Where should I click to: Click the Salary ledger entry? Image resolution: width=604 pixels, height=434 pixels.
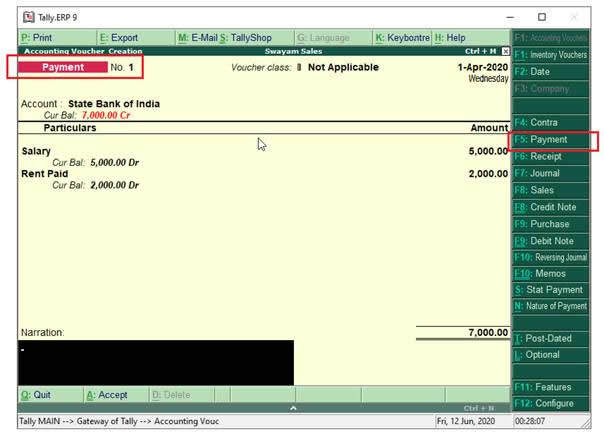point(36,151)
